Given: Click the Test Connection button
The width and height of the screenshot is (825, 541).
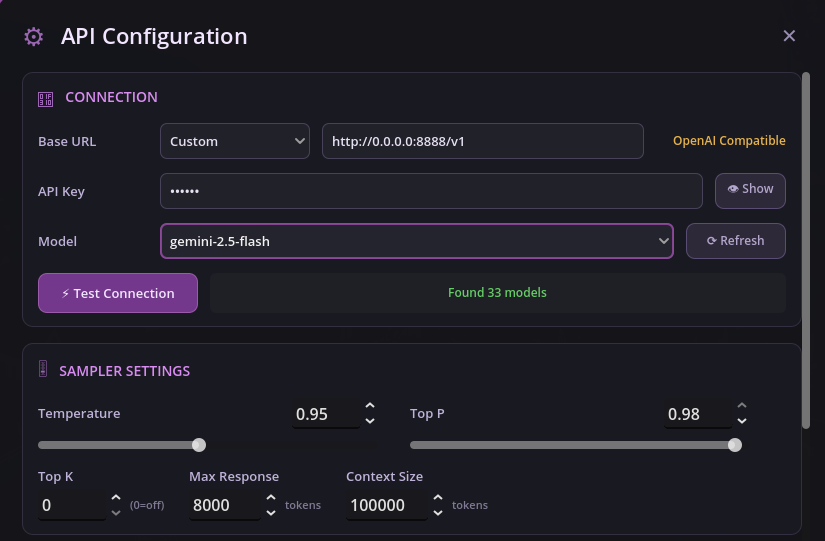Looking at the screenshot, I should [x=118, y=293].
